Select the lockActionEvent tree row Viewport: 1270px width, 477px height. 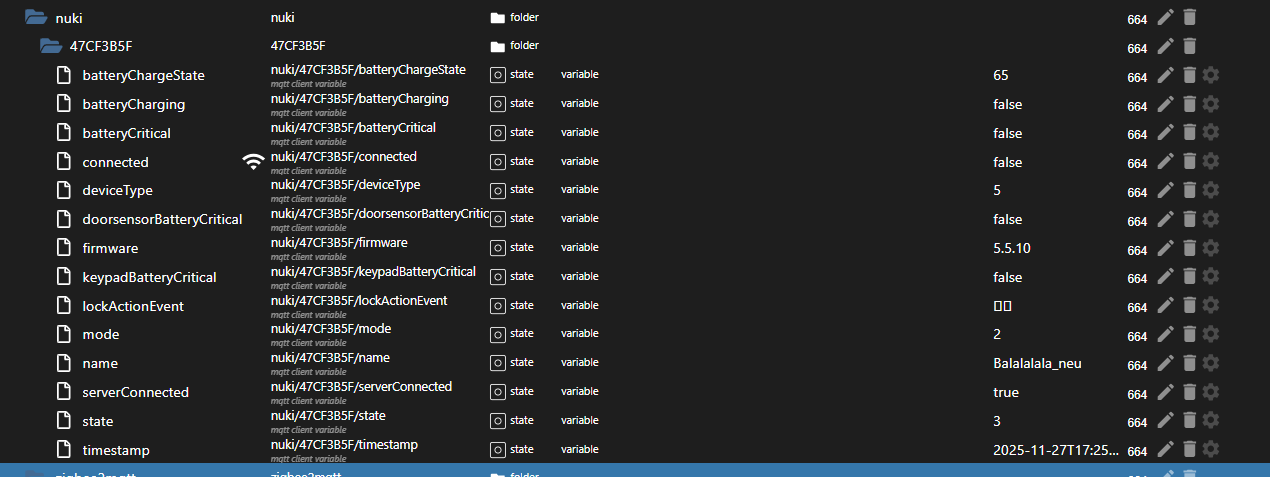[x=635, y=306]
